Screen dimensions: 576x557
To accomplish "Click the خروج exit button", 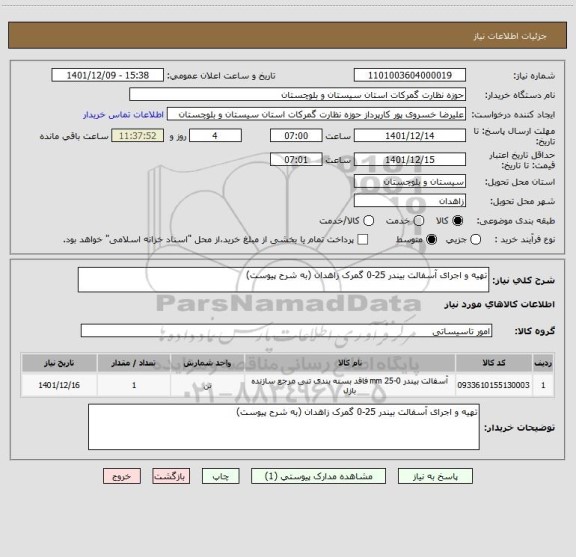I will (122, 476).
